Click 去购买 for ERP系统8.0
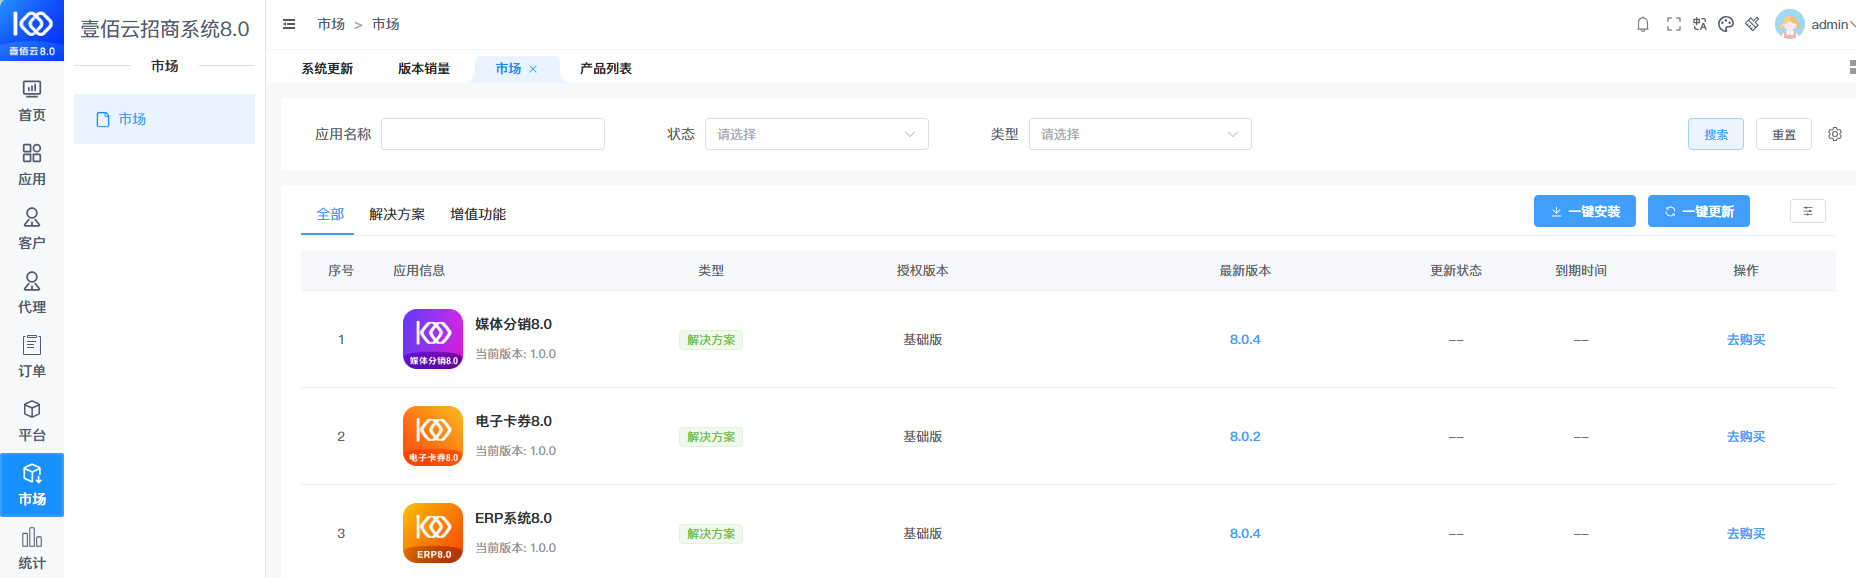 point(1746,534)
